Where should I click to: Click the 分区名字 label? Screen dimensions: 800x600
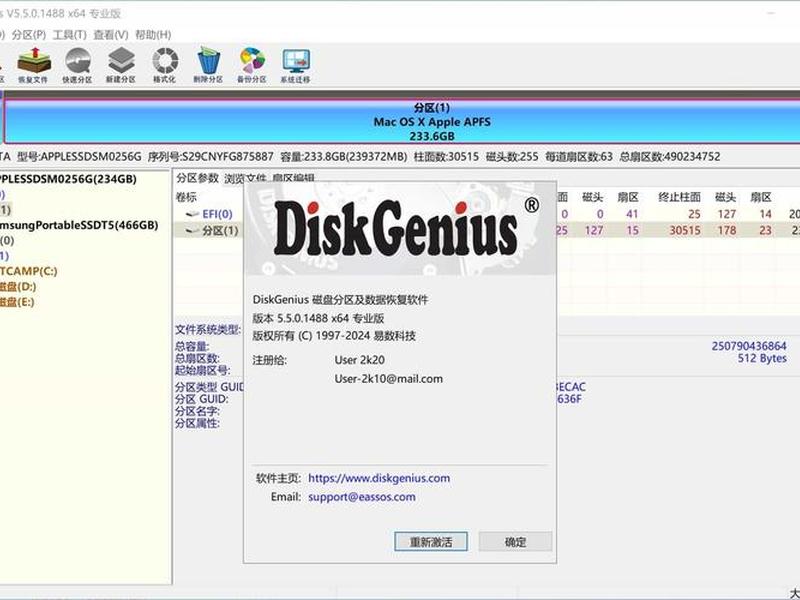point(197,411)
